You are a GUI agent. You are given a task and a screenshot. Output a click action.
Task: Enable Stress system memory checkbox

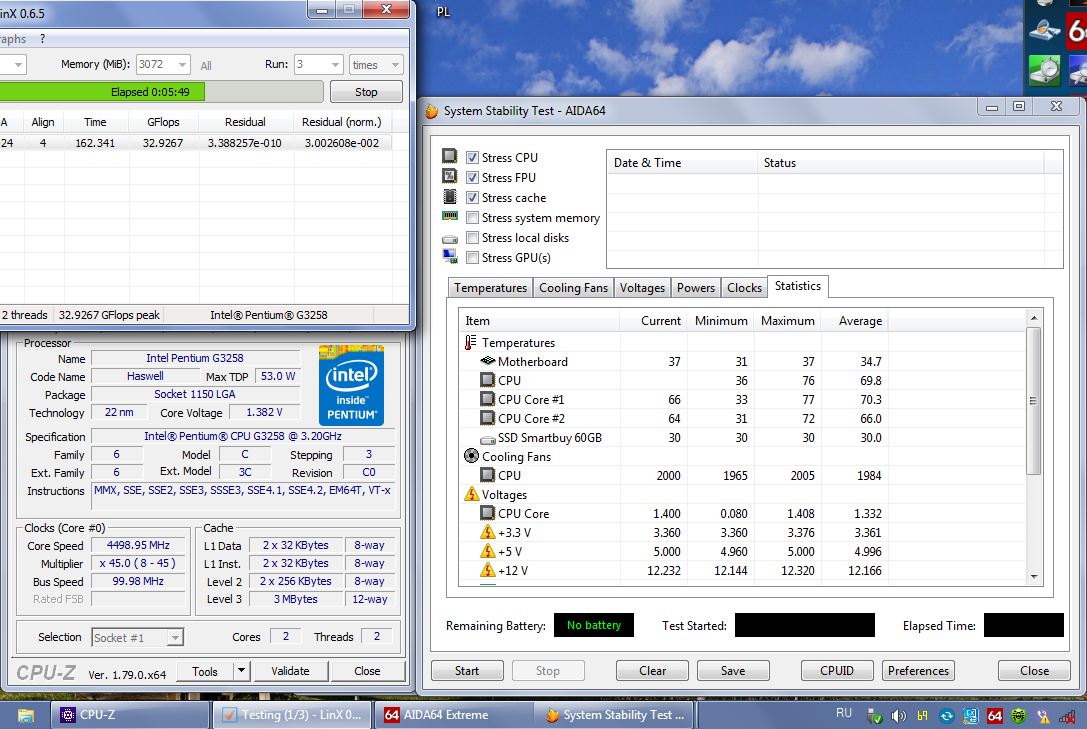pos(472,218)
